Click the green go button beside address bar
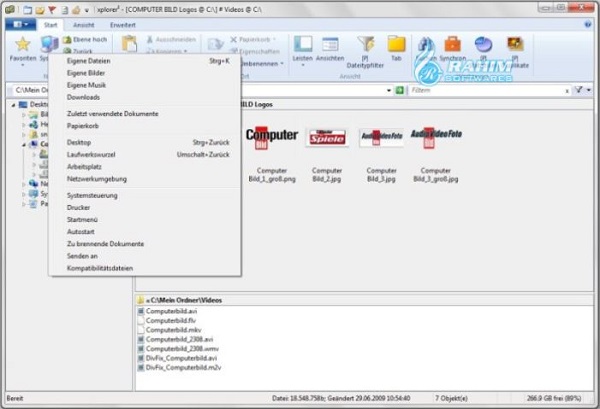Image resolution: width=600 pixels, height=409 pixels. point(399,90)
